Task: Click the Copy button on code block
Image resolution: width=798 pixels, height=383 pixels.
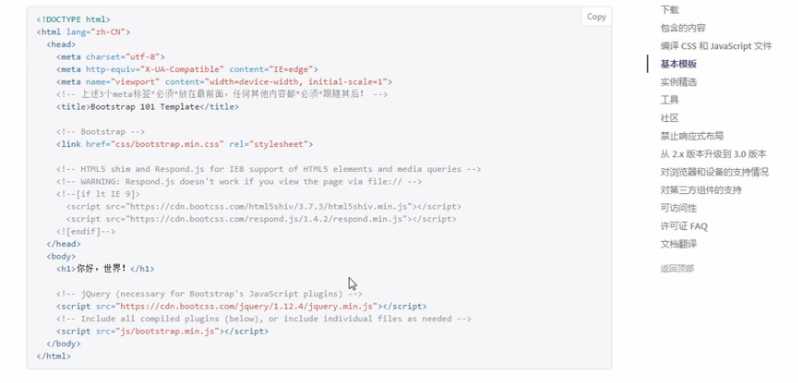Action: tap(596, 17)
